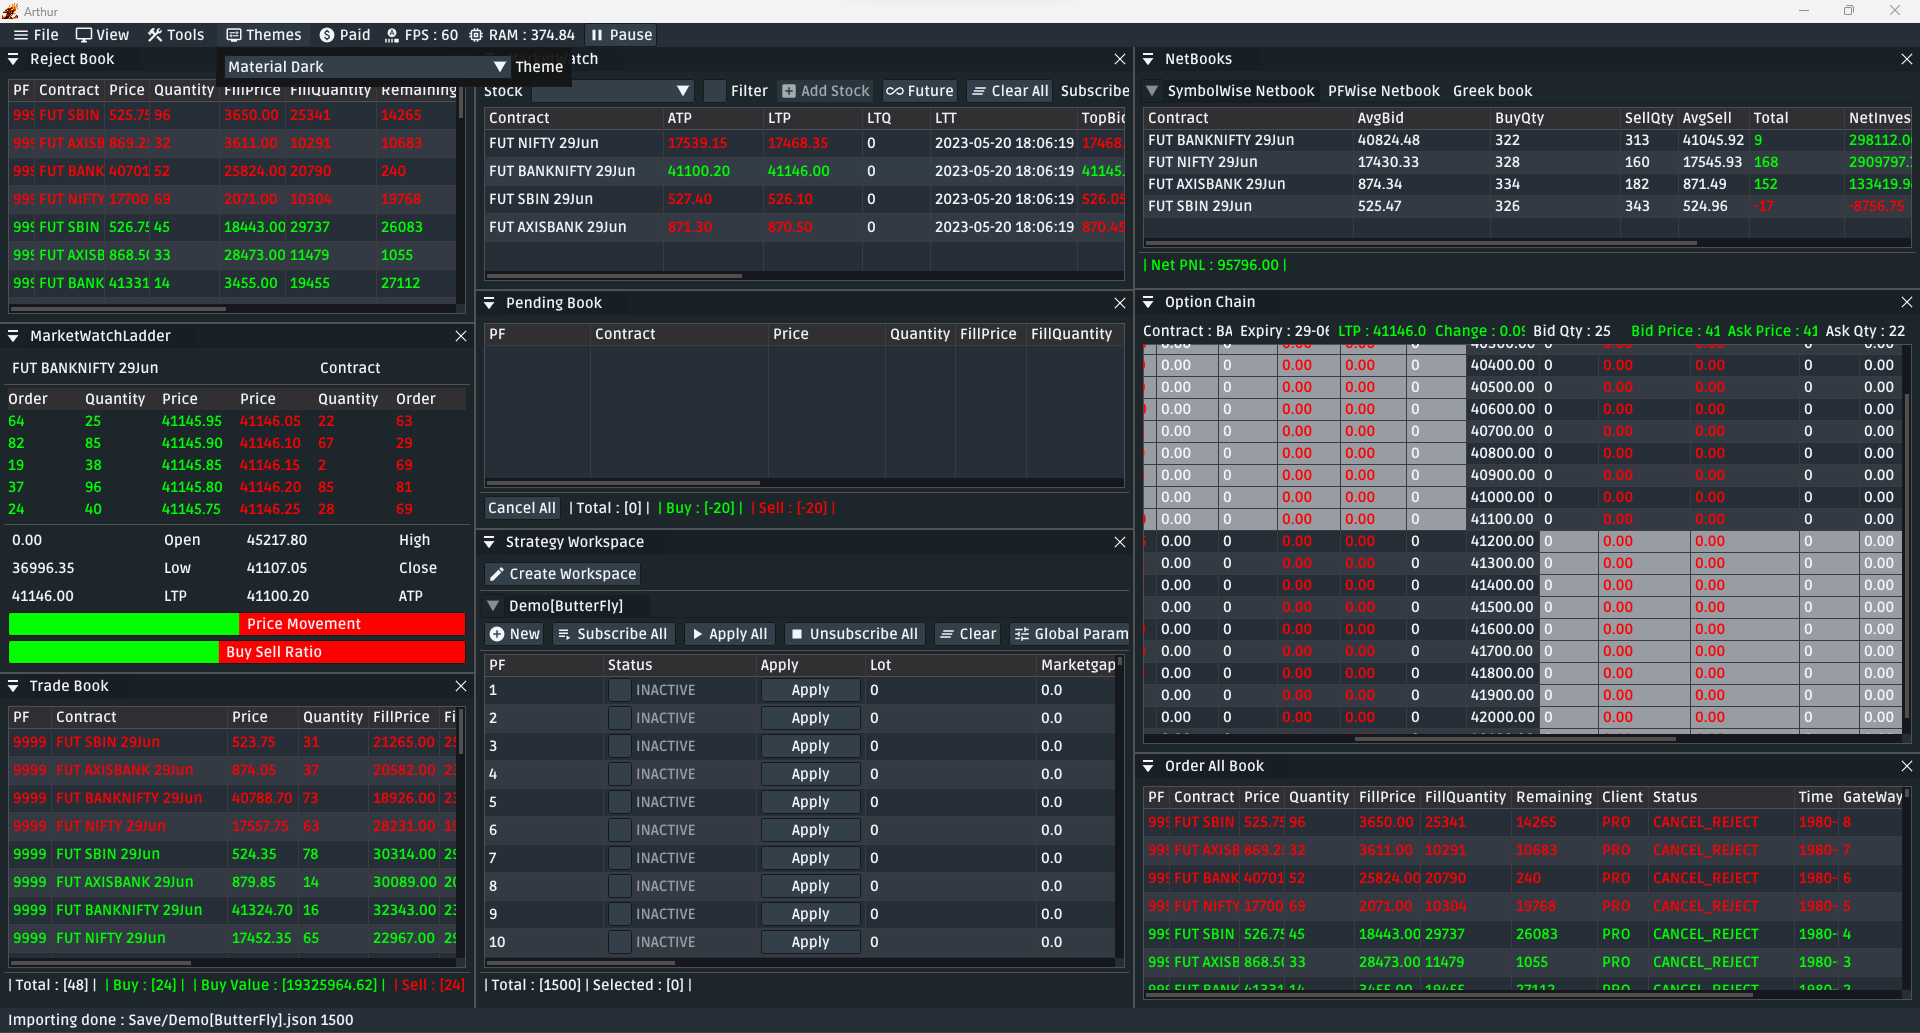Close the Trade Book panel
The width and height of the screenshot is (1920, 1033).
tap(461, 686)
